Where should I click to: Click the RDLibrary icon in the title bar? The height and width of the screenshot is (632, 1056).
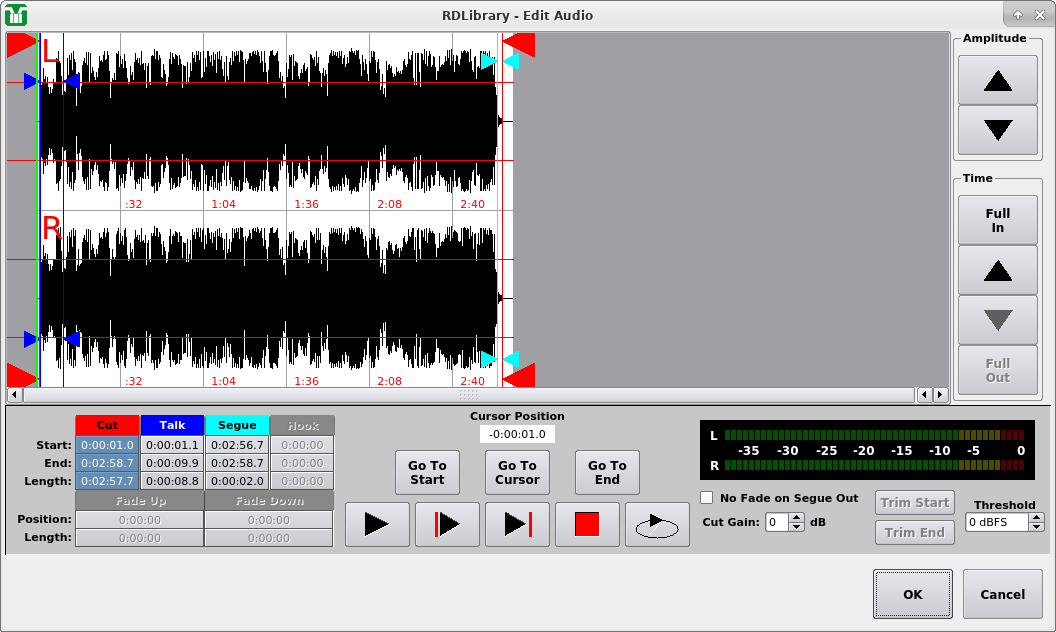click(15, 15)
